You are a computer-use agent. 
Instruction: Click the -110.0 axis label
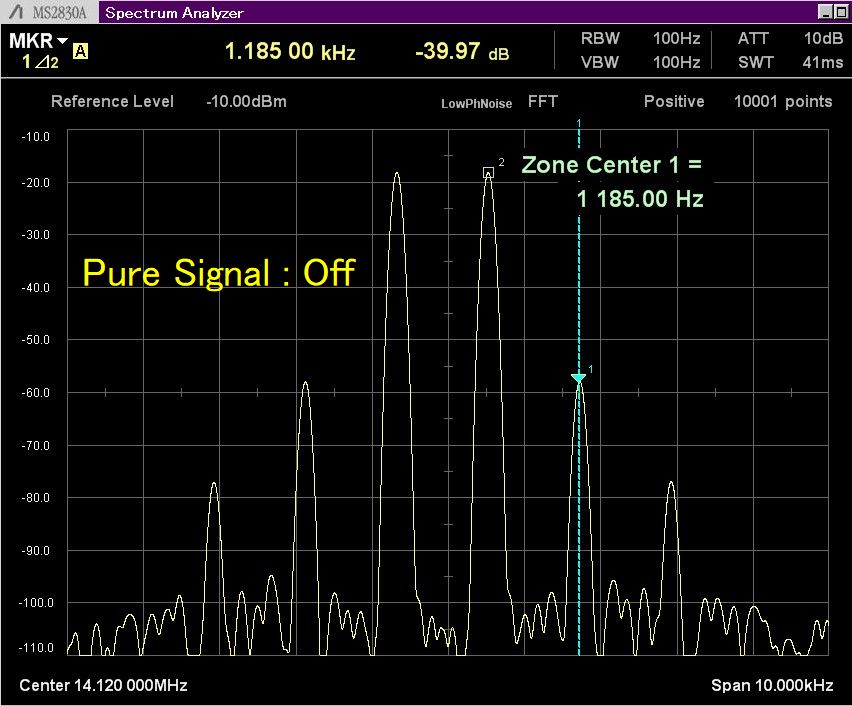point(36,648)
